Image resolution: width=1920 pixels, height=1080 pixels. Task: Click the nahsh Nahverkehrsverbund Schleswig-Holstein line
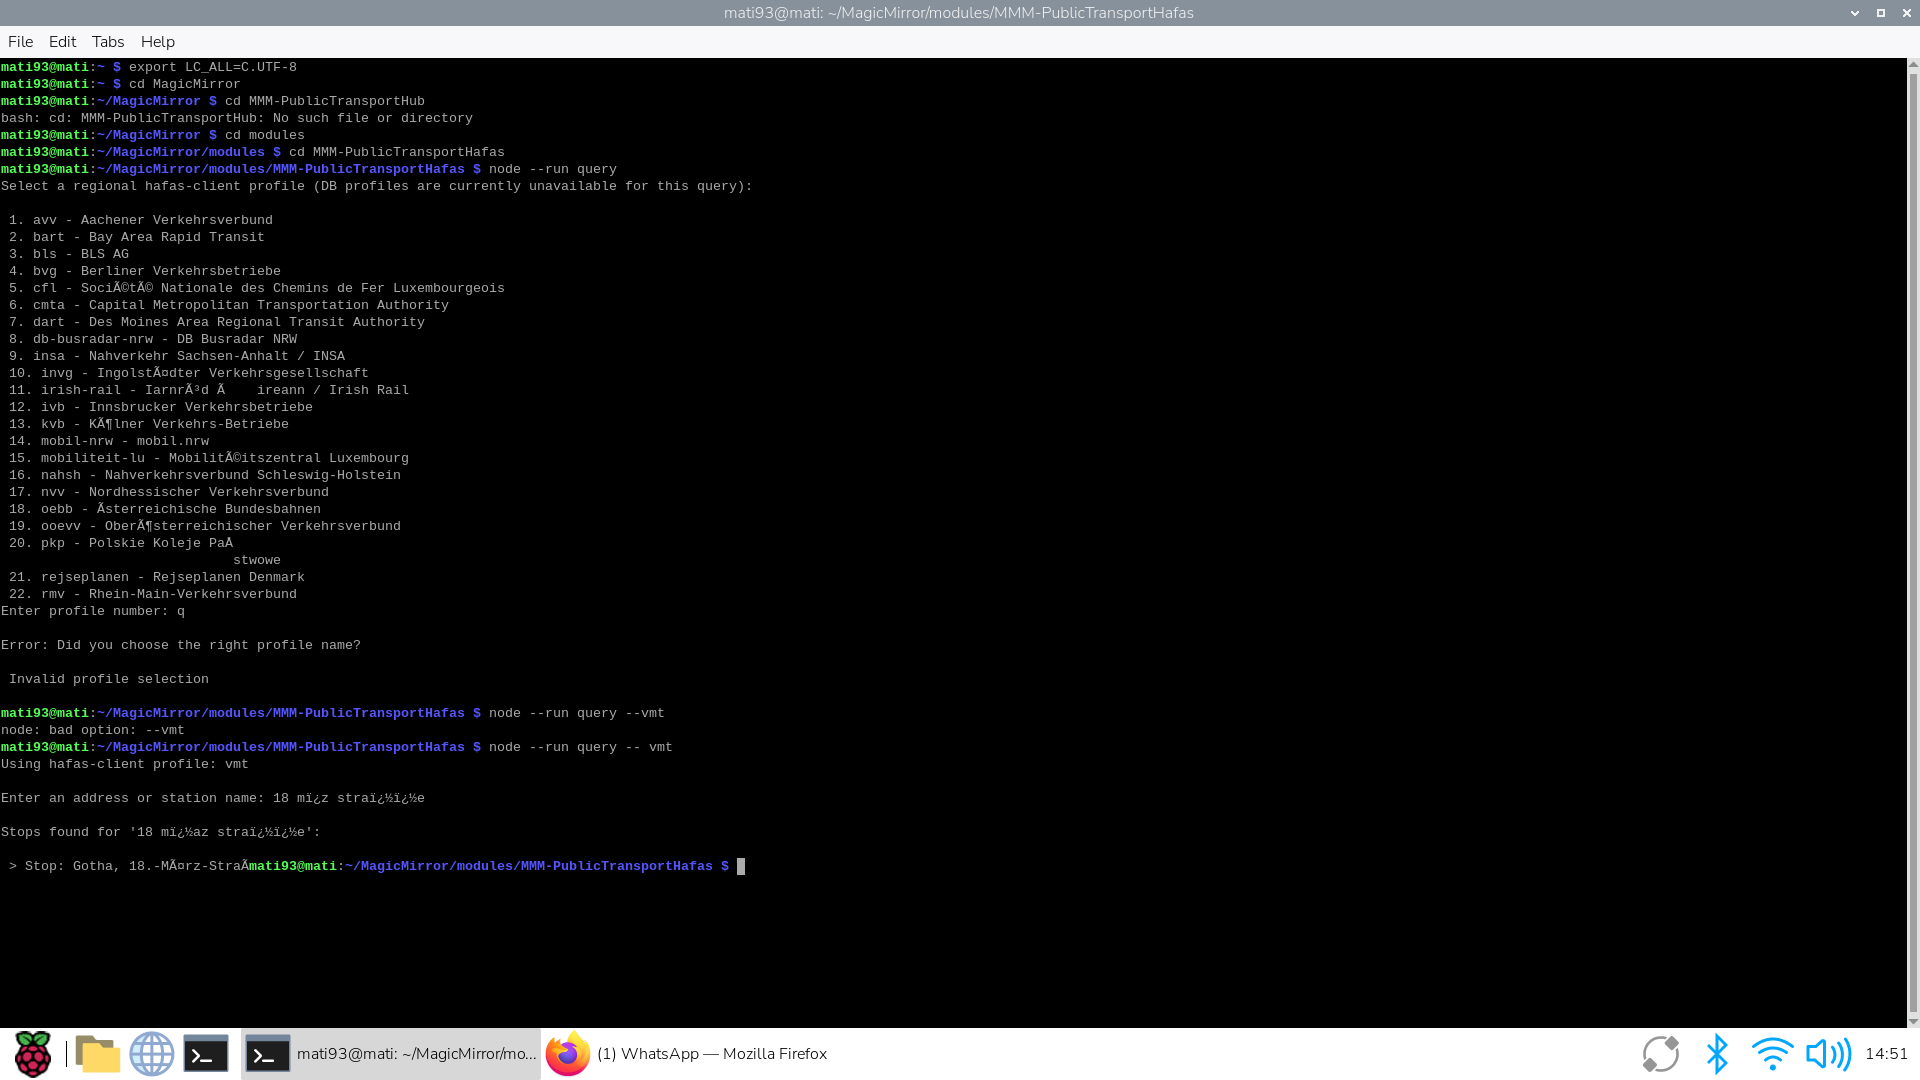pyautogui.click(x=205, y=475)
